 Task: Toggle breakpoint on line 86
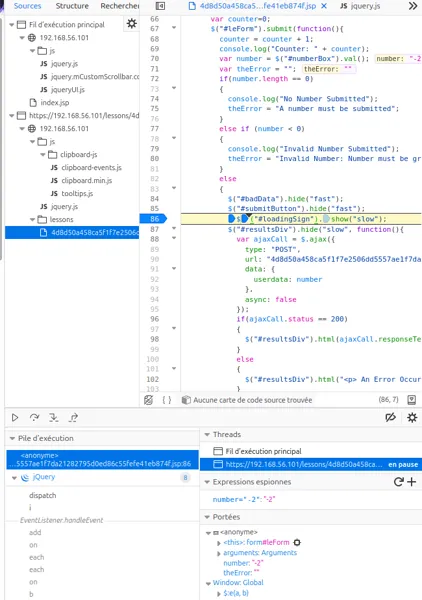pyautogui.click(x=154, y=219)
